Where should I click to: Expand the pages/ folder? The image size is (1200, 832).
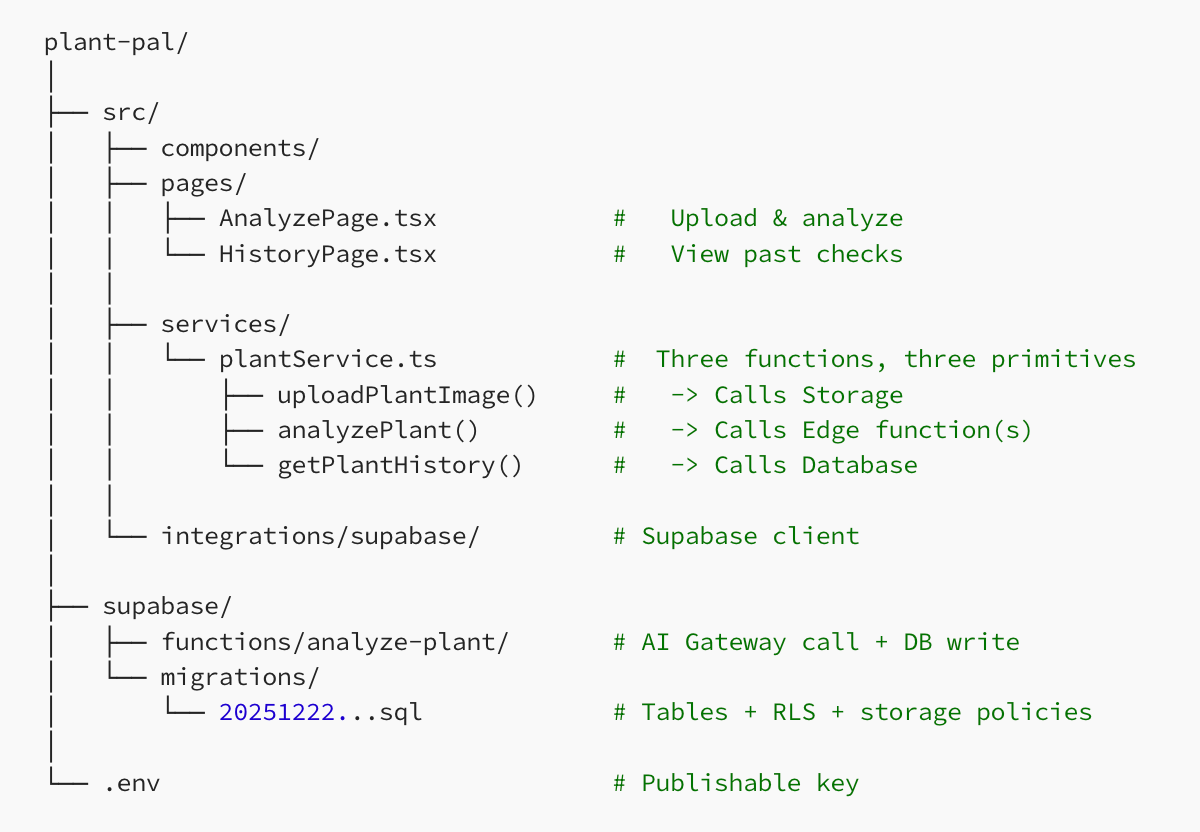203,183
